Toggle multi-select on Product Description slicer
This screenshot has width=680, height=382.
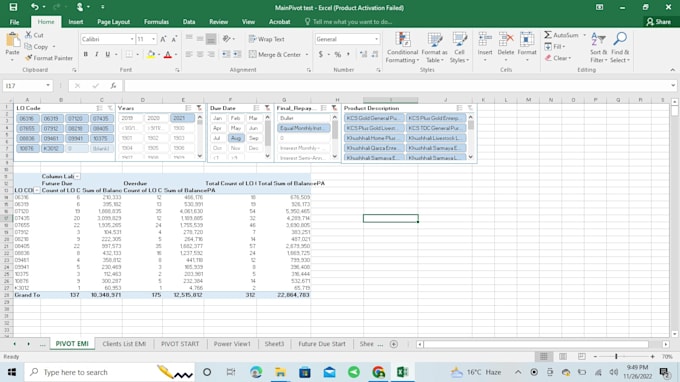[459, 108]
